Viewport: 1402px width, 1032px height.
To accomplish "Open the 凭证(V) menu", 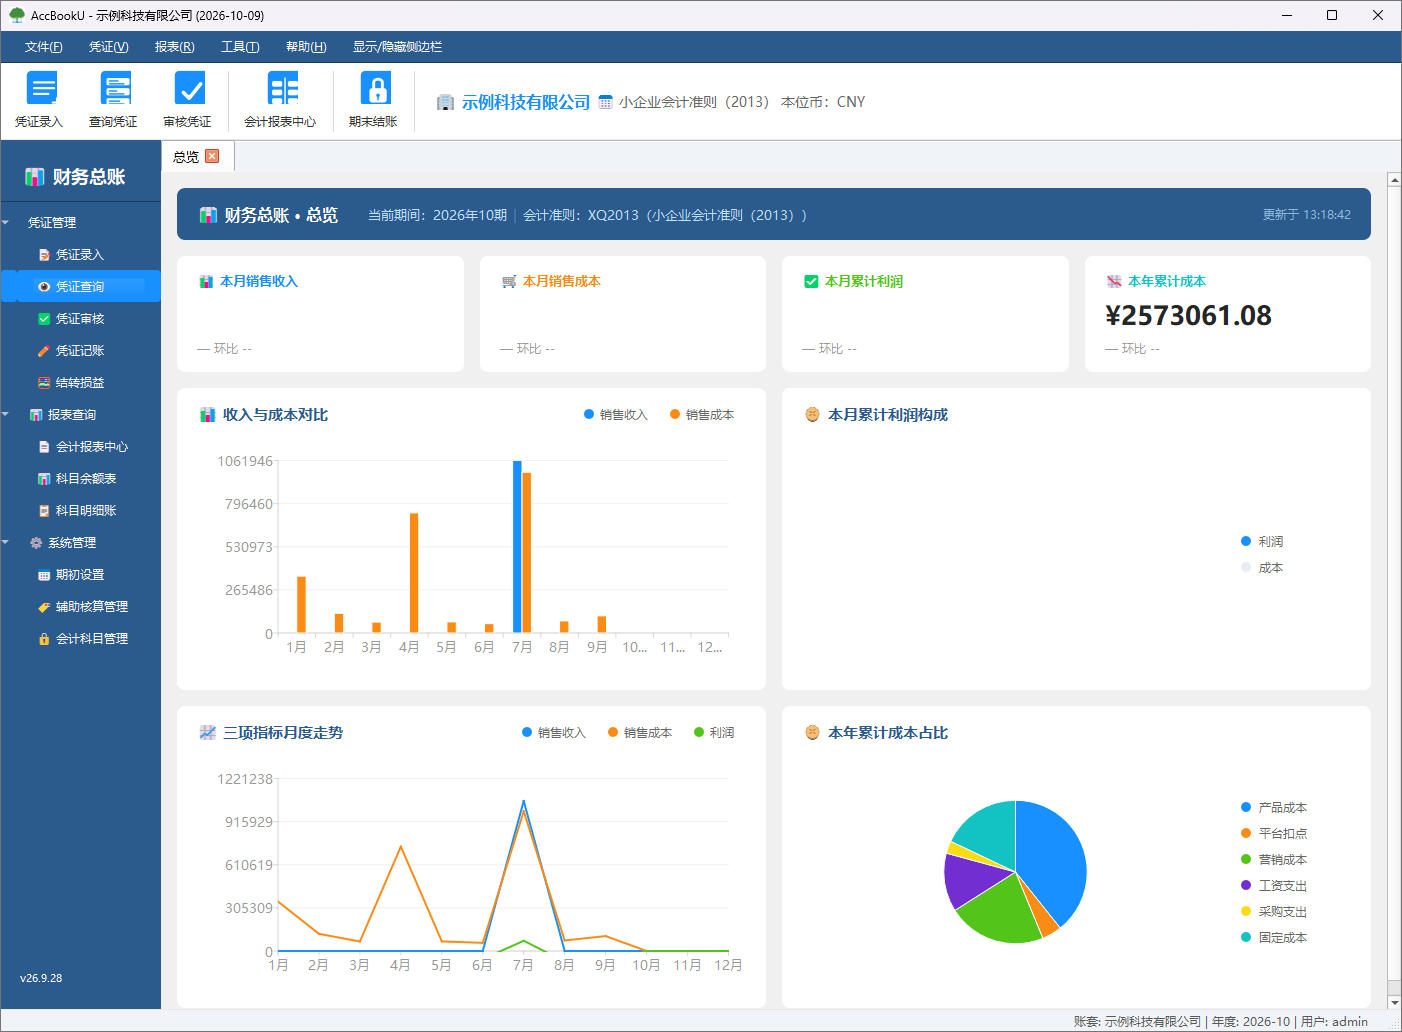I will click(x=108, y=47).
